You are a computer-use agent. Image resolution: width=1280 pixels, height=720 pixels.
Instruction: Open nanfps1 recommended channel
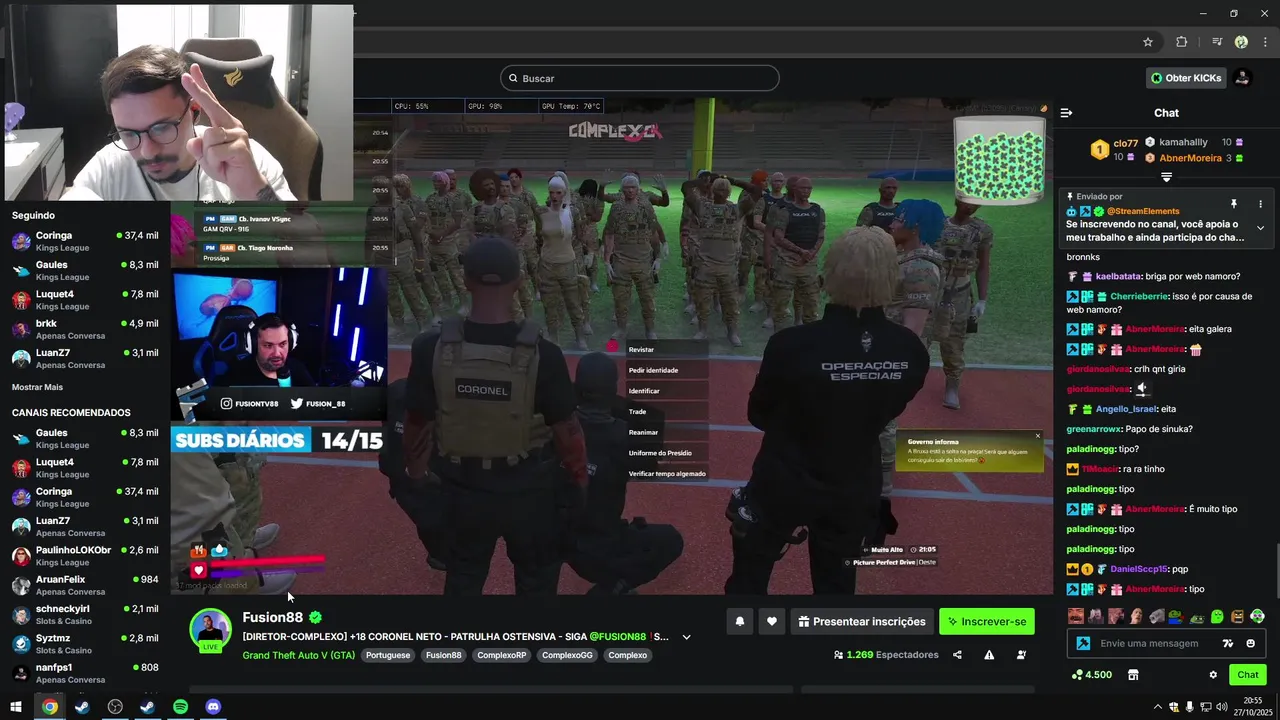85,673
